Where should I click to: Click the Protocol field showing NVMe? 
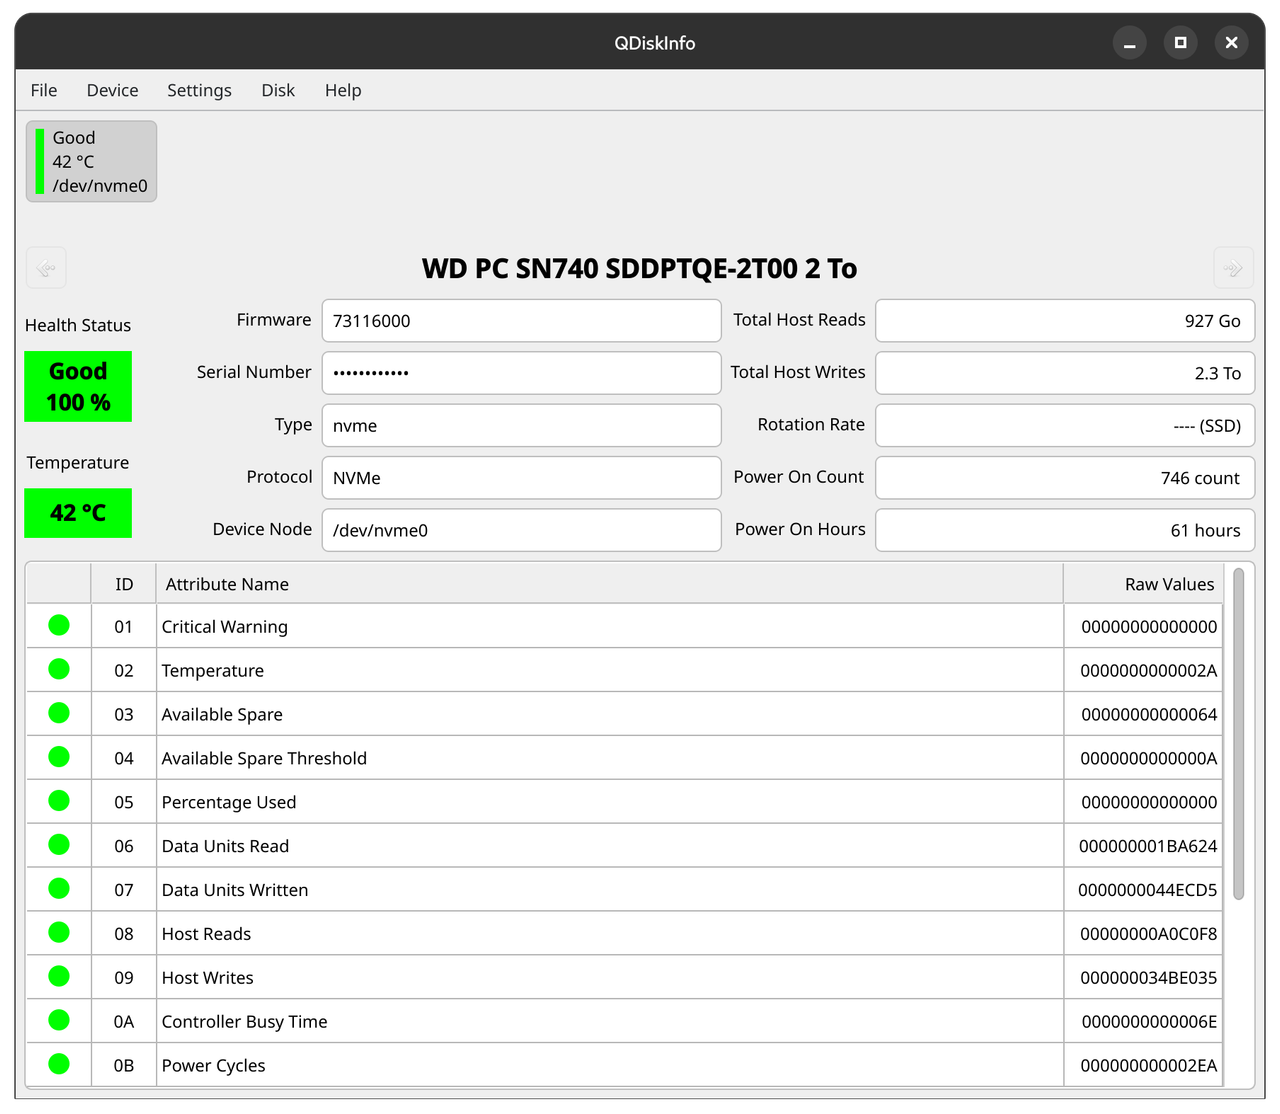point(521,477)
